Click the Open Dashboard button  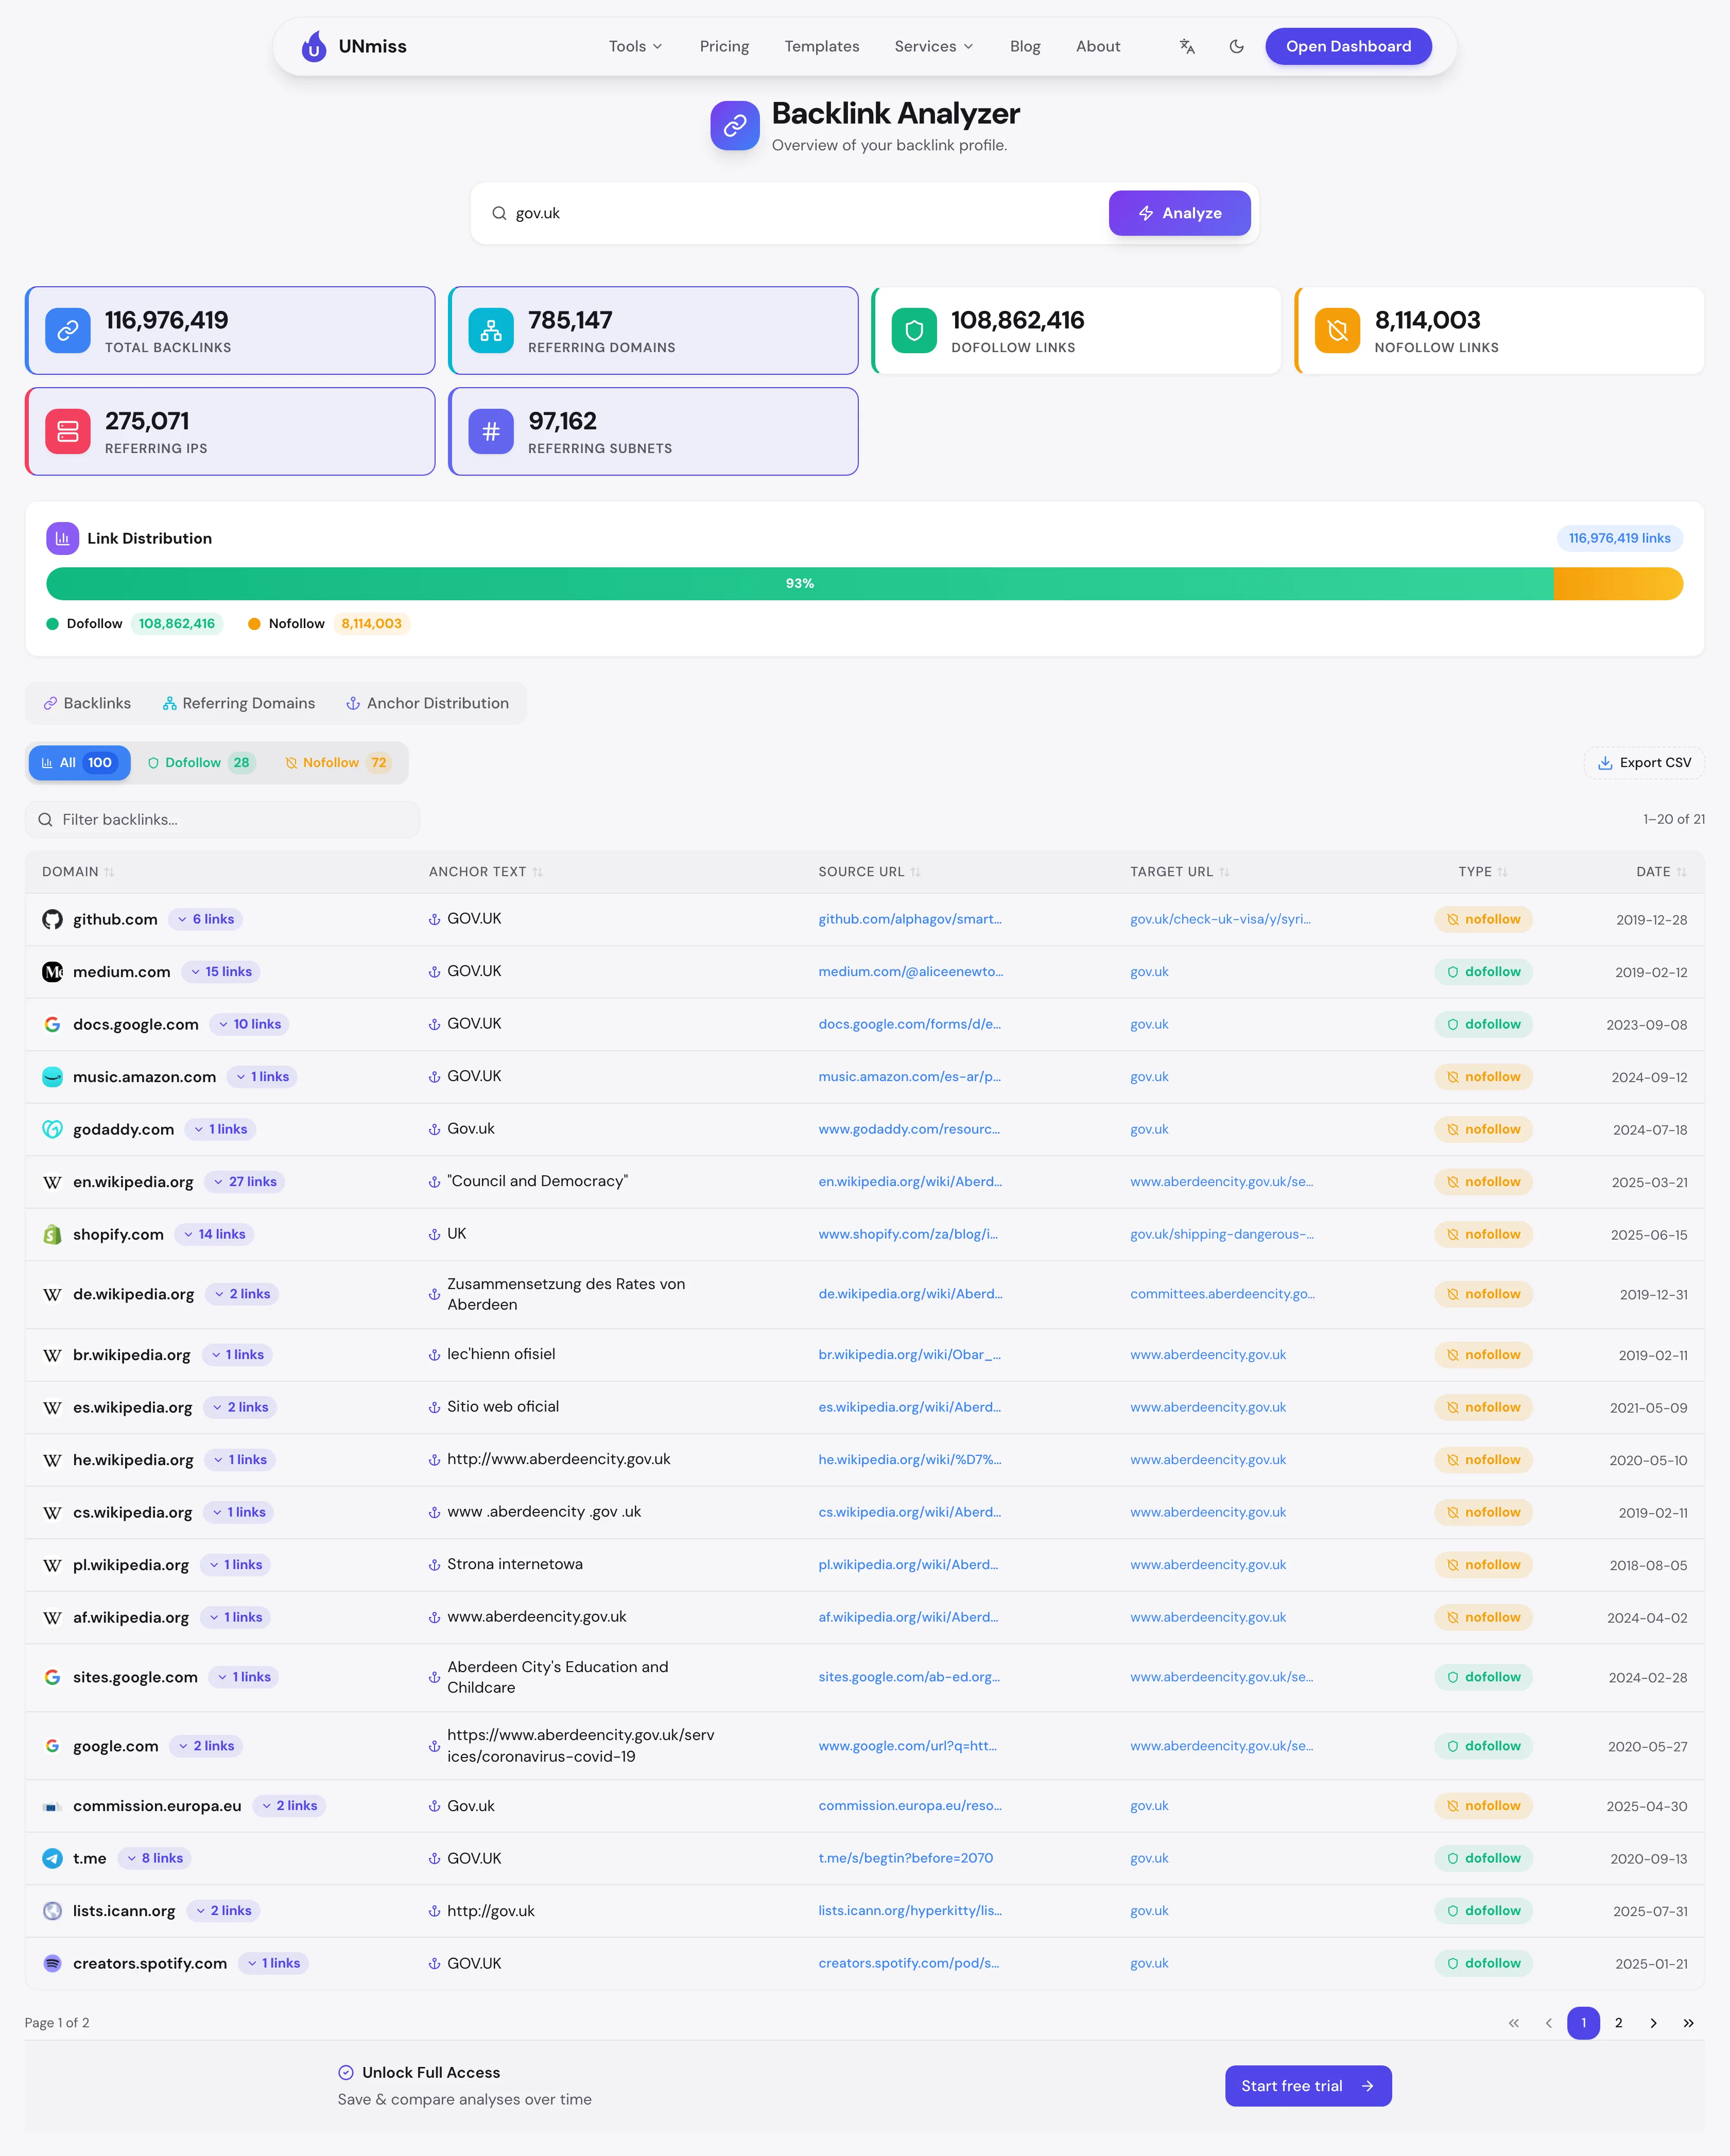tap(1348, 46)
